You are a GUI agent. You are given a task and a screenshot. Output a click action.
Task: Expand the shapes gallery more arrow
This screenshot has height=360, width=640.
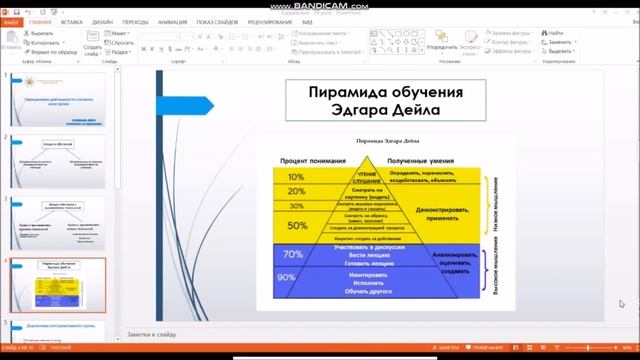(x=422, y=50)
